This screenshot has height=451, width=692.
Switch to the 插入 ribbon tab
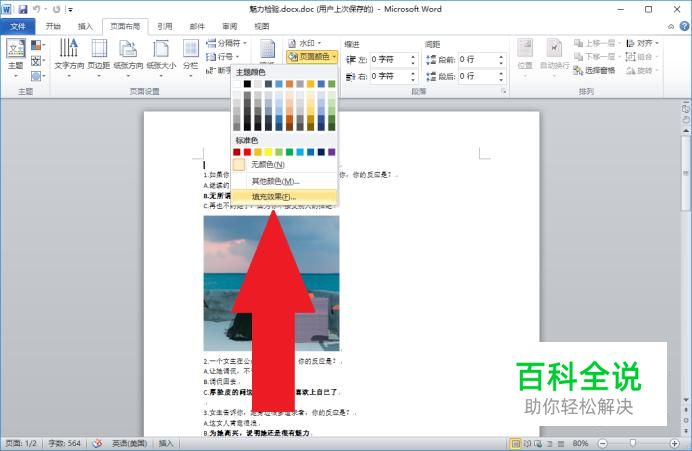click(86, 27)
